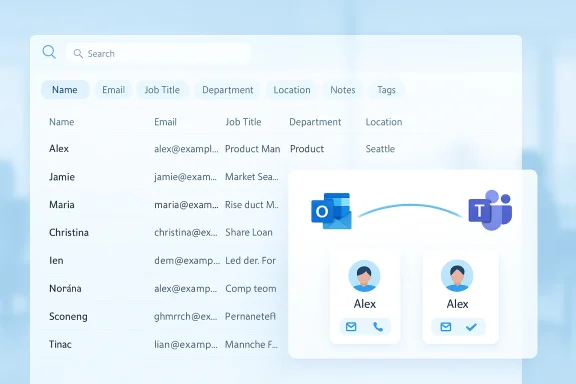Click the phone icon on Alex card
The width and height of the screenshot is (576, 384).
(378, 327)
